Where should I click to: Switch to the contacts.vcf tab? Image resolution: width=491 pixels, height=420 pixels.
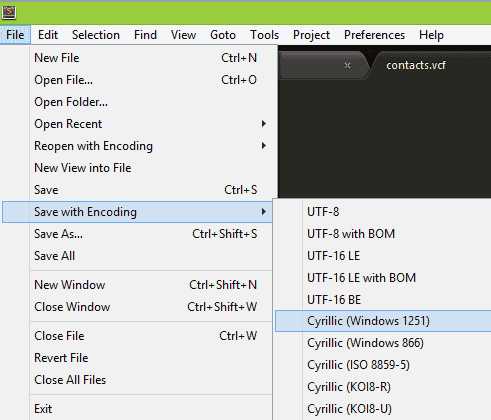416,65
